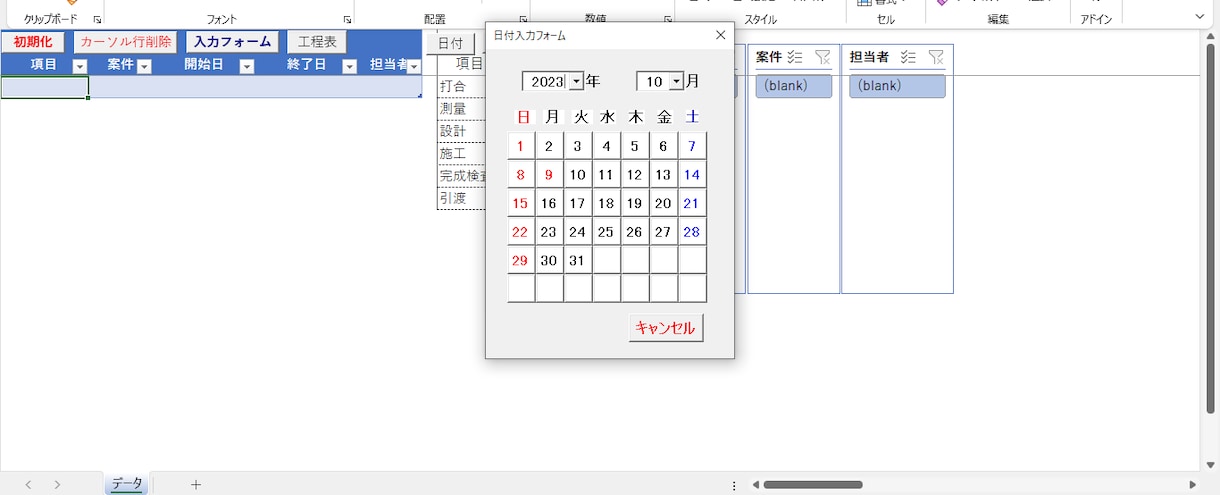
Task: Pick date 23 in the calendar
Action: 549,232
